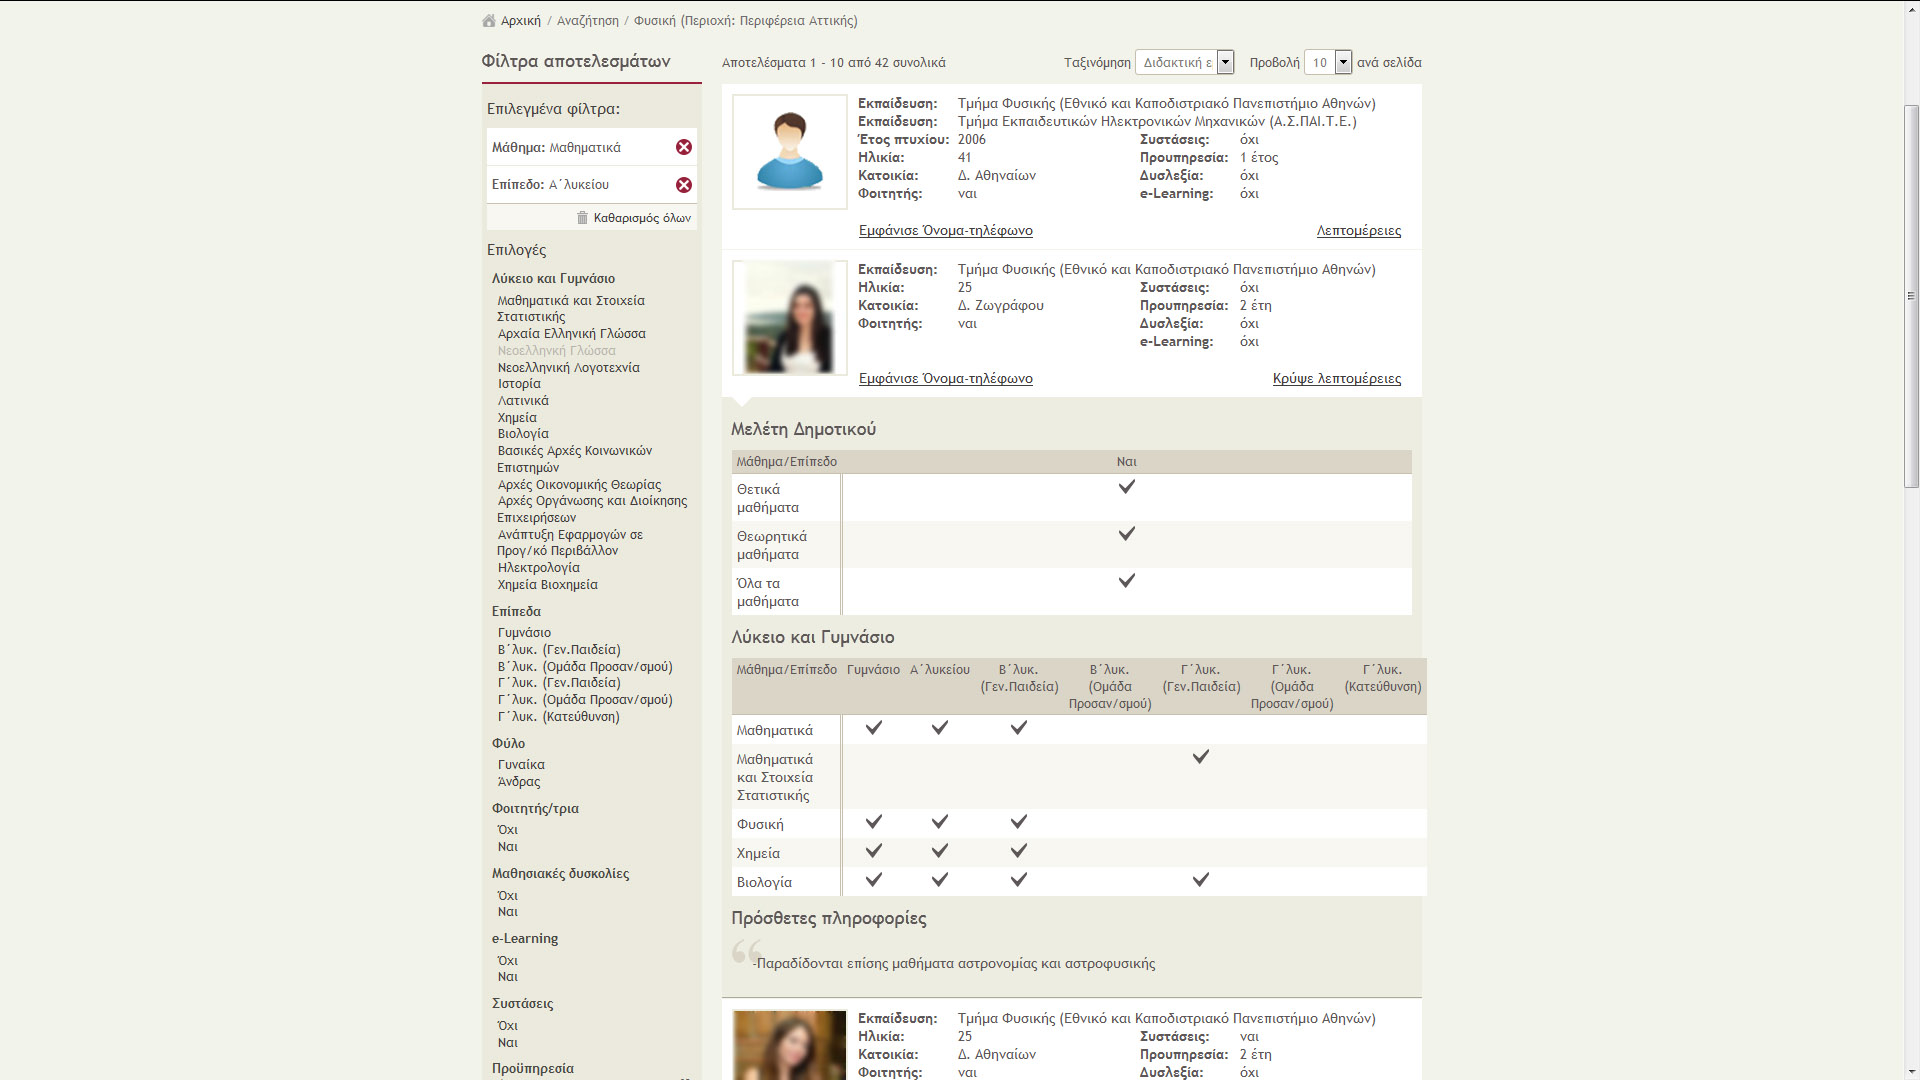
Task: Expand Λεπτομέρειες for first tutor
Action: coord(1358,231)
